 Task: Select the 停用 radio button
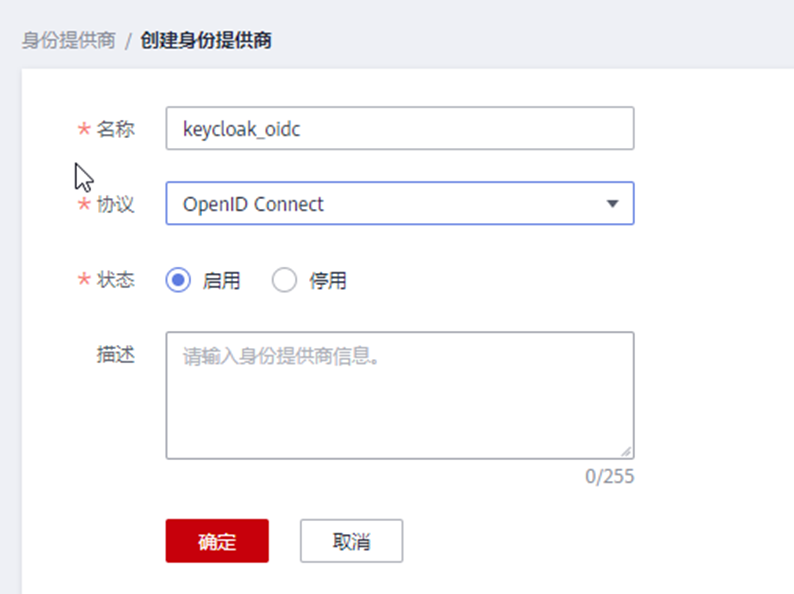pos(285,281)
